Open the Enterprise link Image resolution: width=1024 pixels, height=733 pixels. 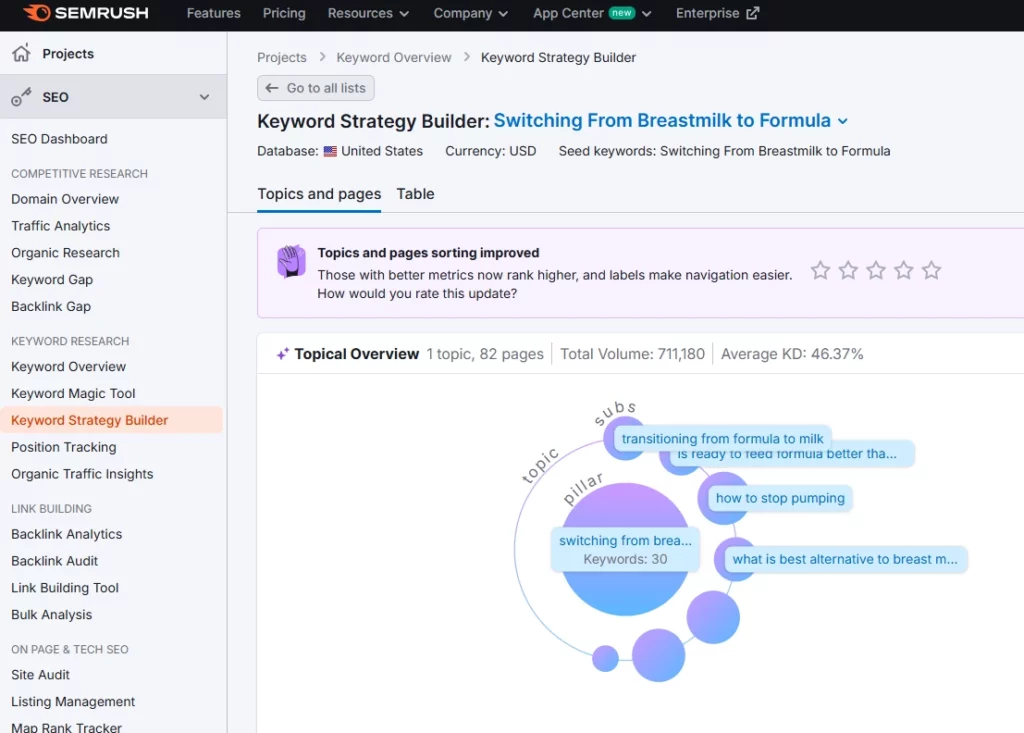click(717, 13)
